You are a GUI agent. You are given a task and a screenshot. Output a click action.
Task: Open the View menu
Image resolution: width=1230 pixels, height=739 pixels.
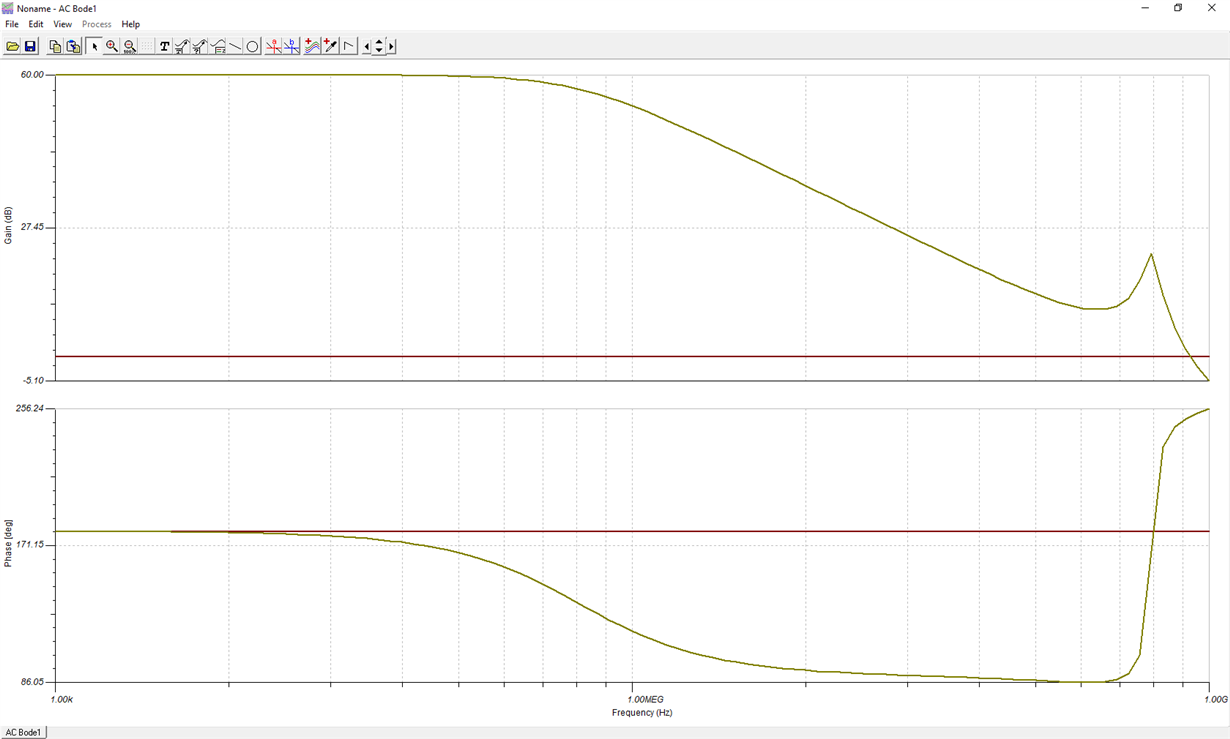62,24
